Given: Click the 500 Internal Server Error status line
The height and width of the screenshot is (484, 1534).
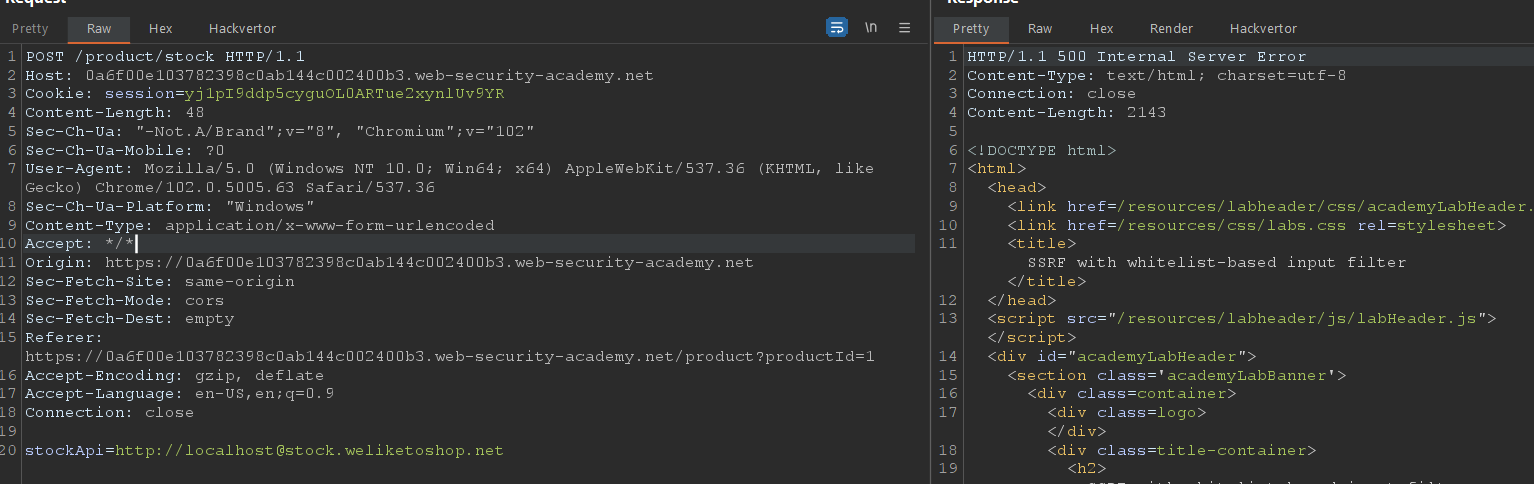Looking at the screenshot, I should (1136, 57).
